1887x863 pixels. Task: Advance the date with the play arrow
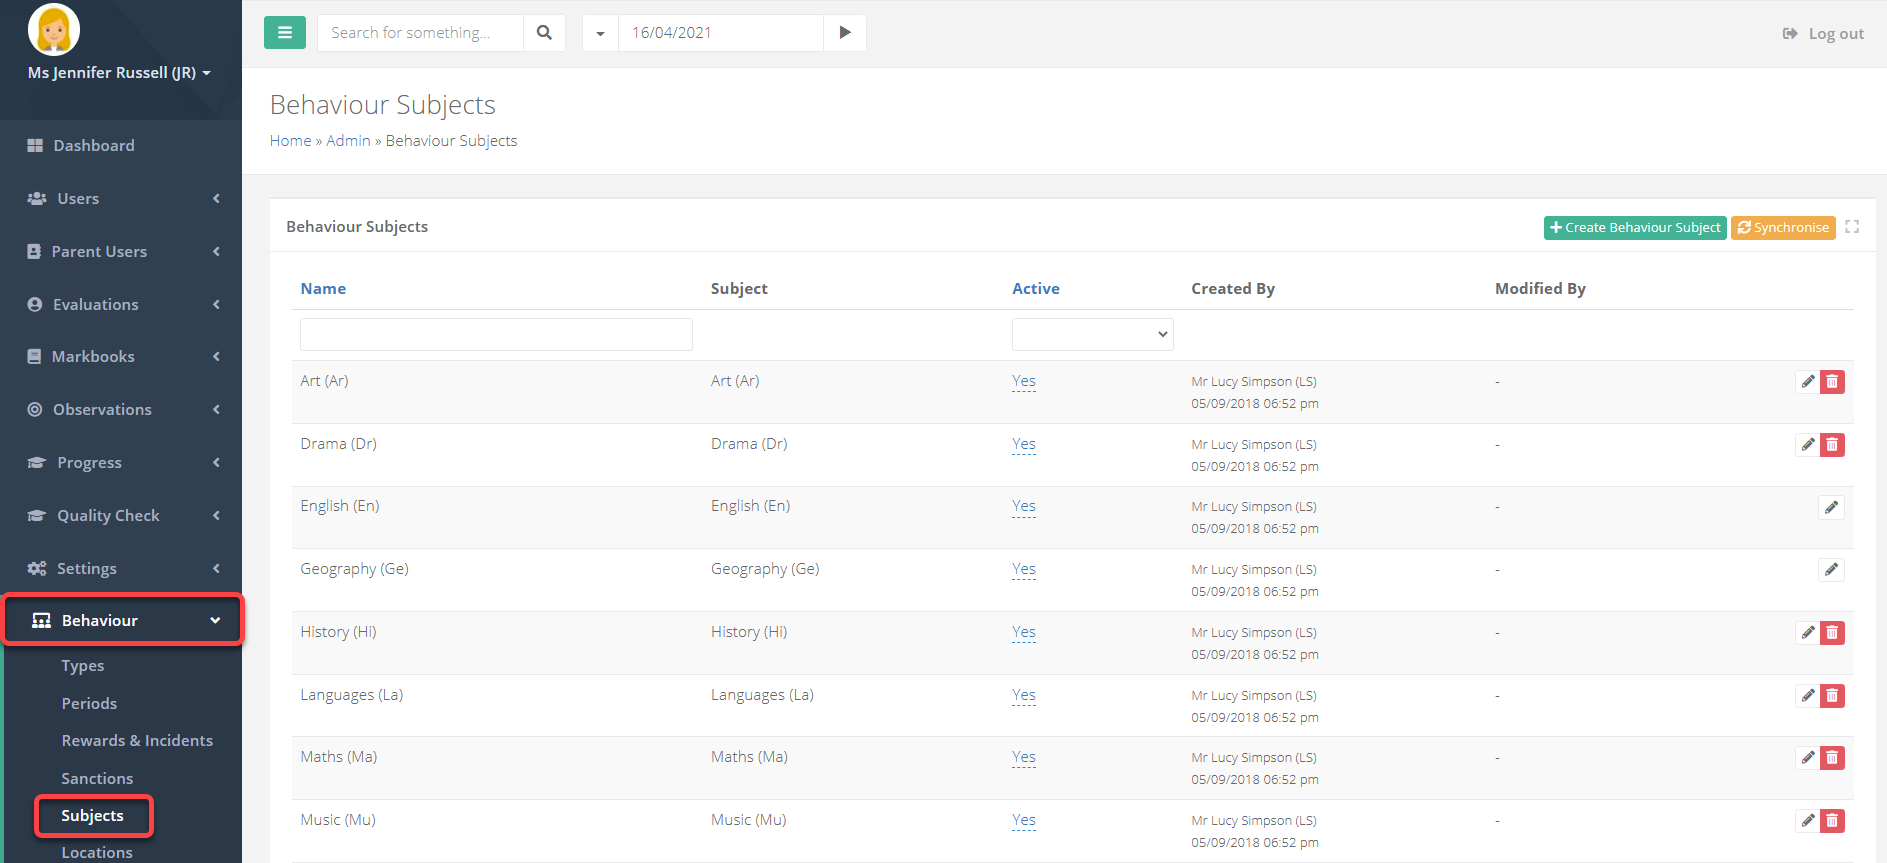[x=845, y=32]
